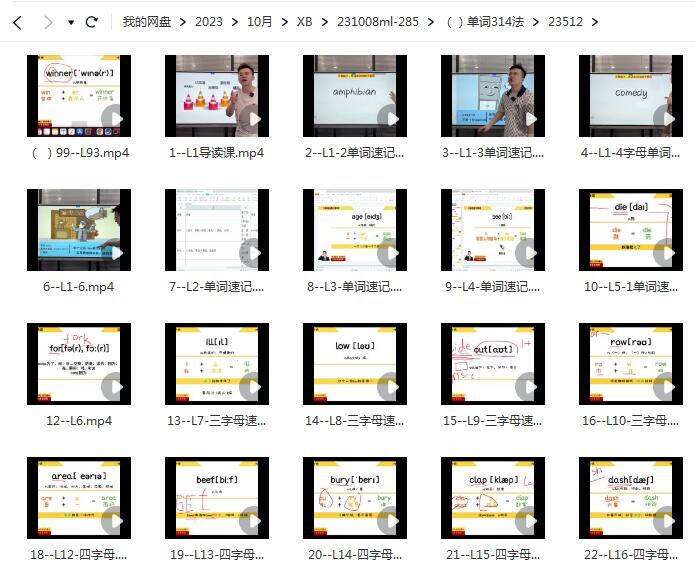Play the 18--L12-四字母 video
The height and width of the screenshot is (578, 695).
(114, 521)
